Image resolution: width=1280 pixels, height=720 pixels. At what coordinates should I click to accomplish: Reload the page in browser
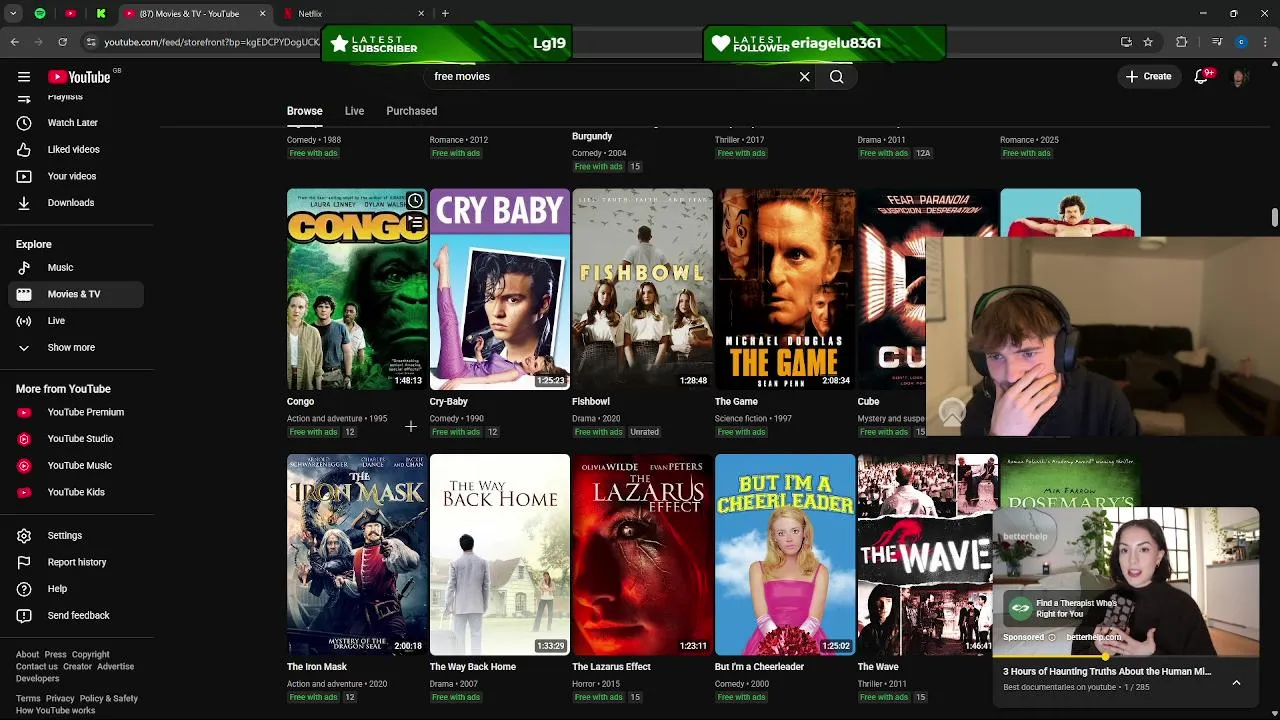tap(62, 42)
